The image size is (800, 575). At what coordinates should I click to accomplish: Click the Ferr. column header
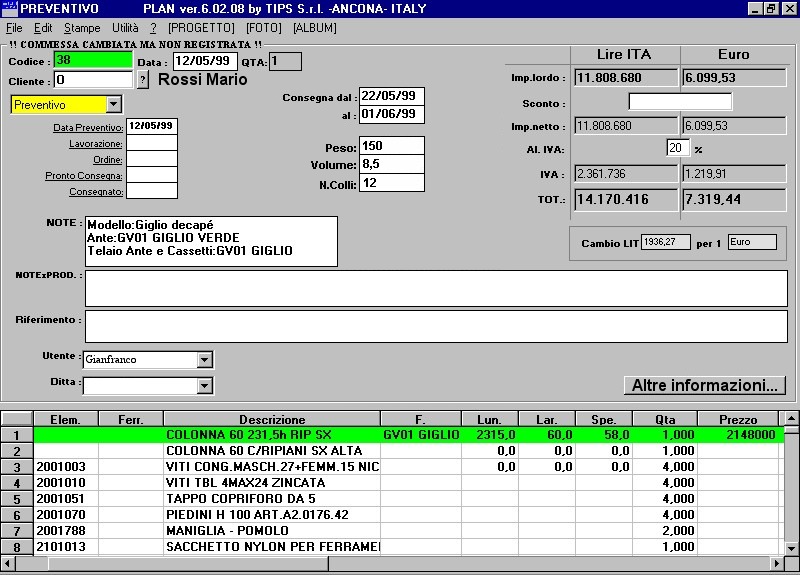click(131, 419)
